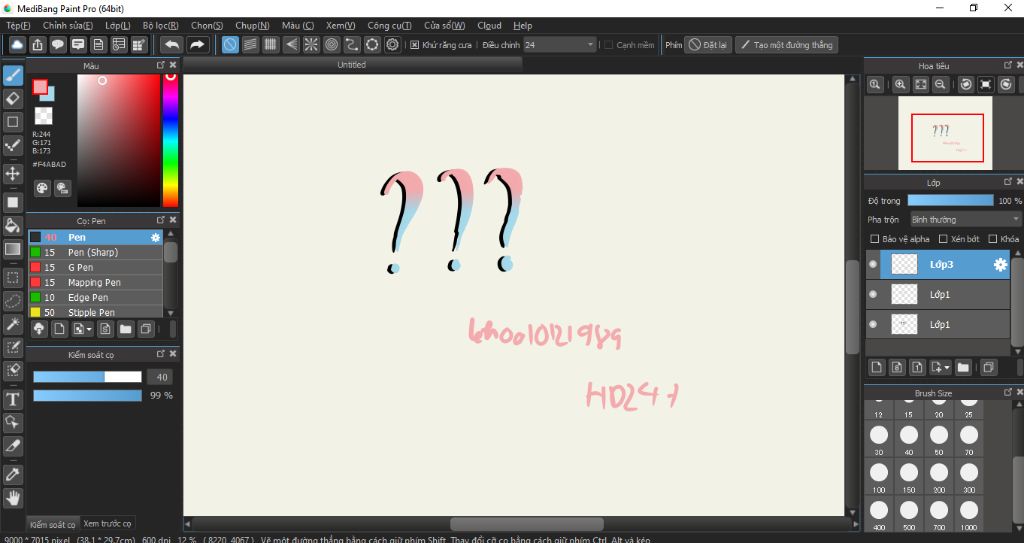Click the Đặt lại button
This screenshot has height=543, width=1024.
pyautogui.click(x=708, y=45)
